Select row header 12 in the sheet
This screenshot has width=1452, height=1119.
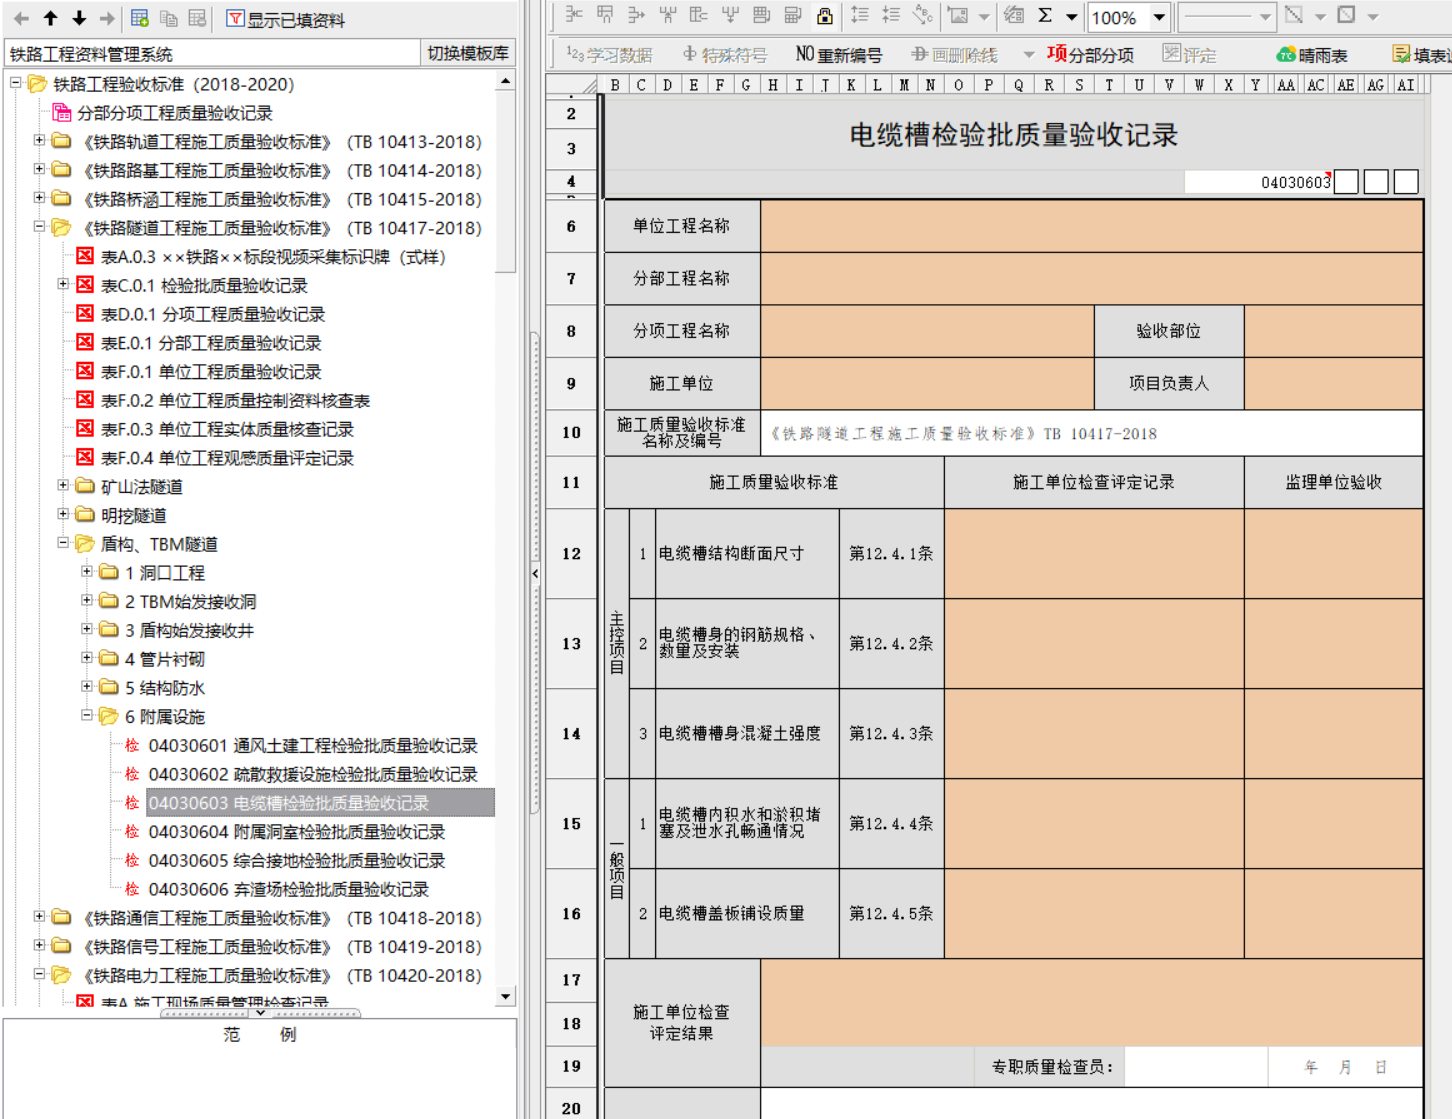571,553
